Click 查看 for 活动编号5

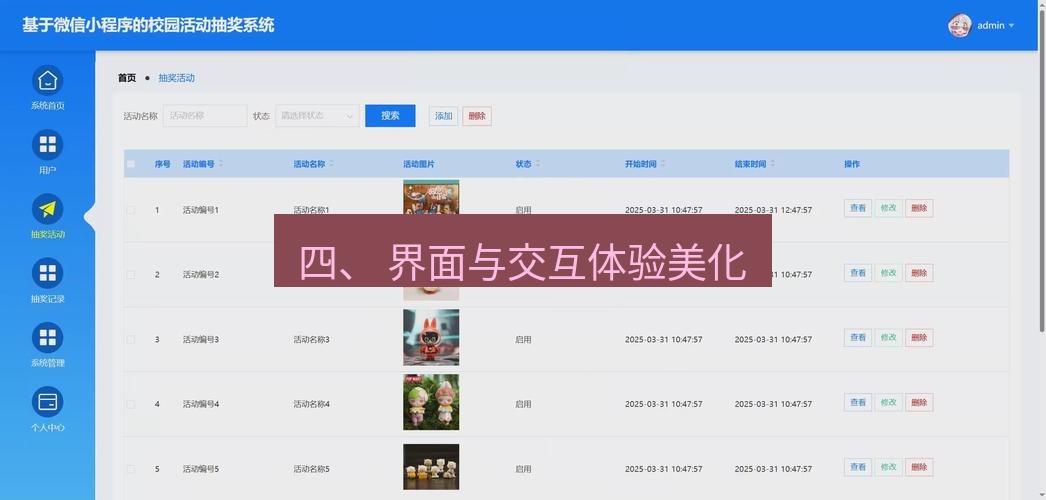tap(858, 467)
